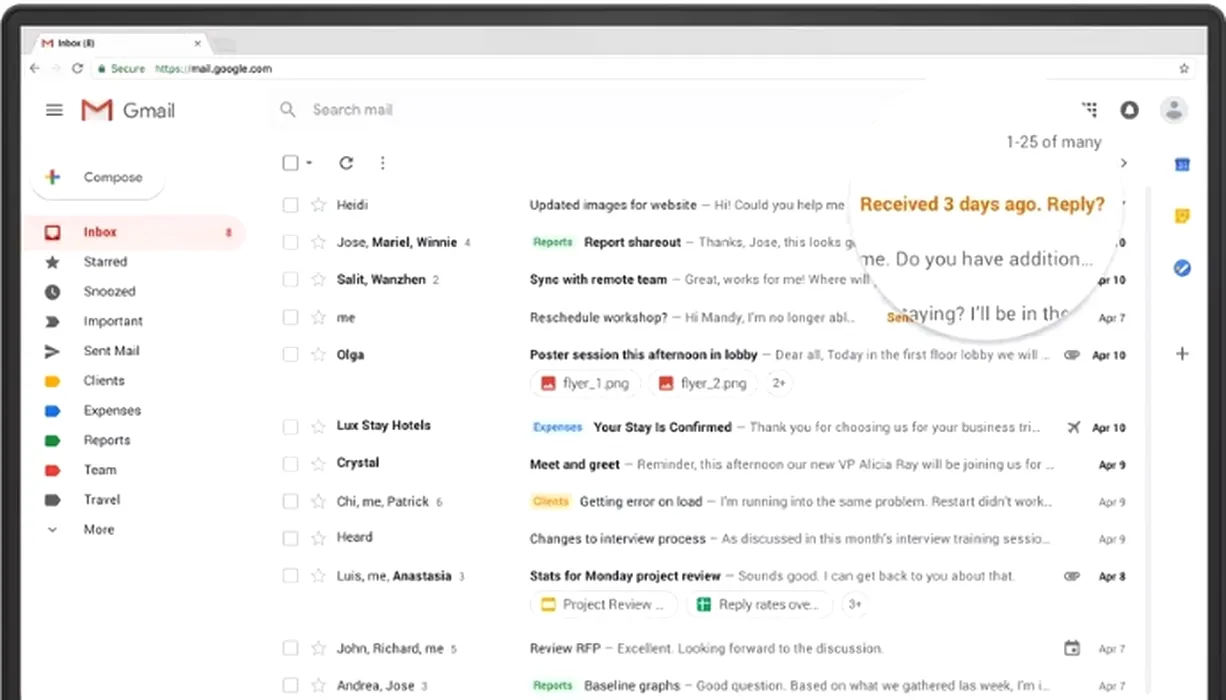Viewport: 1226px width, 700px height.
Task: Check the box next to Crystal's email
Action: pyautogui.click(x=290, y=464)
